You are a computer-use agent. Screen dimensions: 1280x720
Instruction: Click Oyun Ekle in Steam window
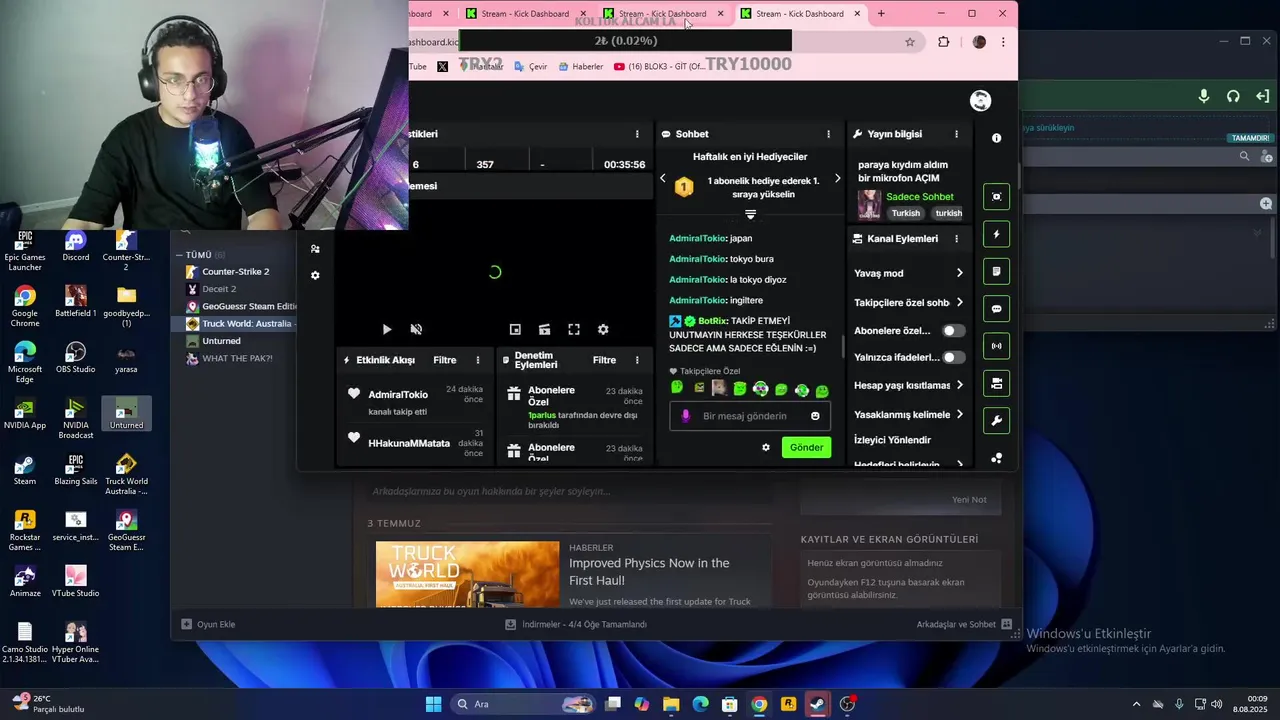click(x=208, y=624)
